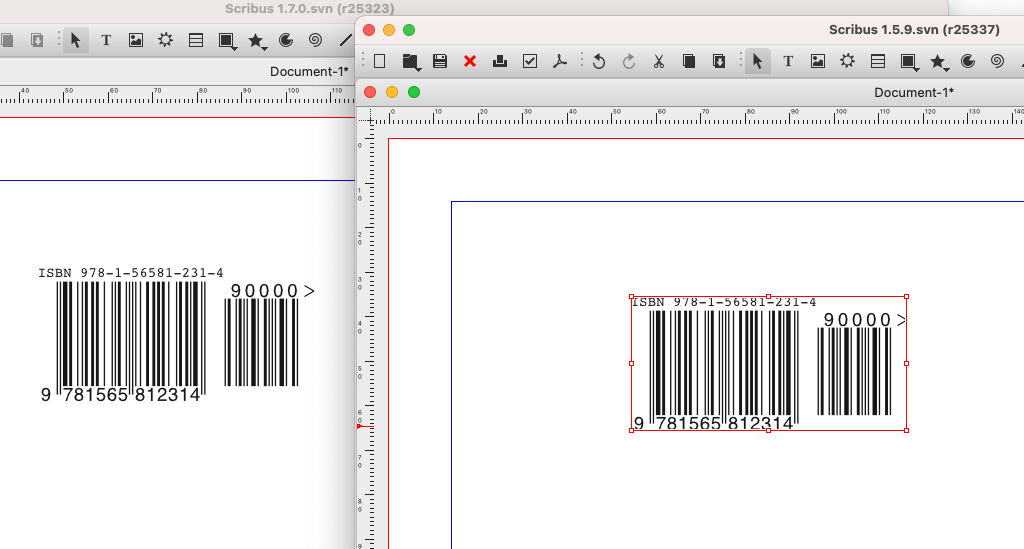1024x549 pixels.
Task: Click the Paste icon in Scribus 1.5.9 toolbar
Action: 719,61
